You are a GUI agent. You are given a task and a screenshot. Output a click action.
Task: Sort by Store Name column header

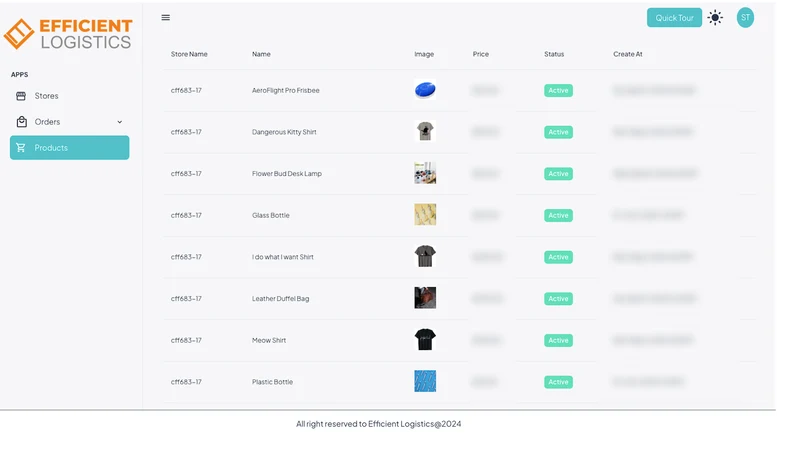click(189, 54)
